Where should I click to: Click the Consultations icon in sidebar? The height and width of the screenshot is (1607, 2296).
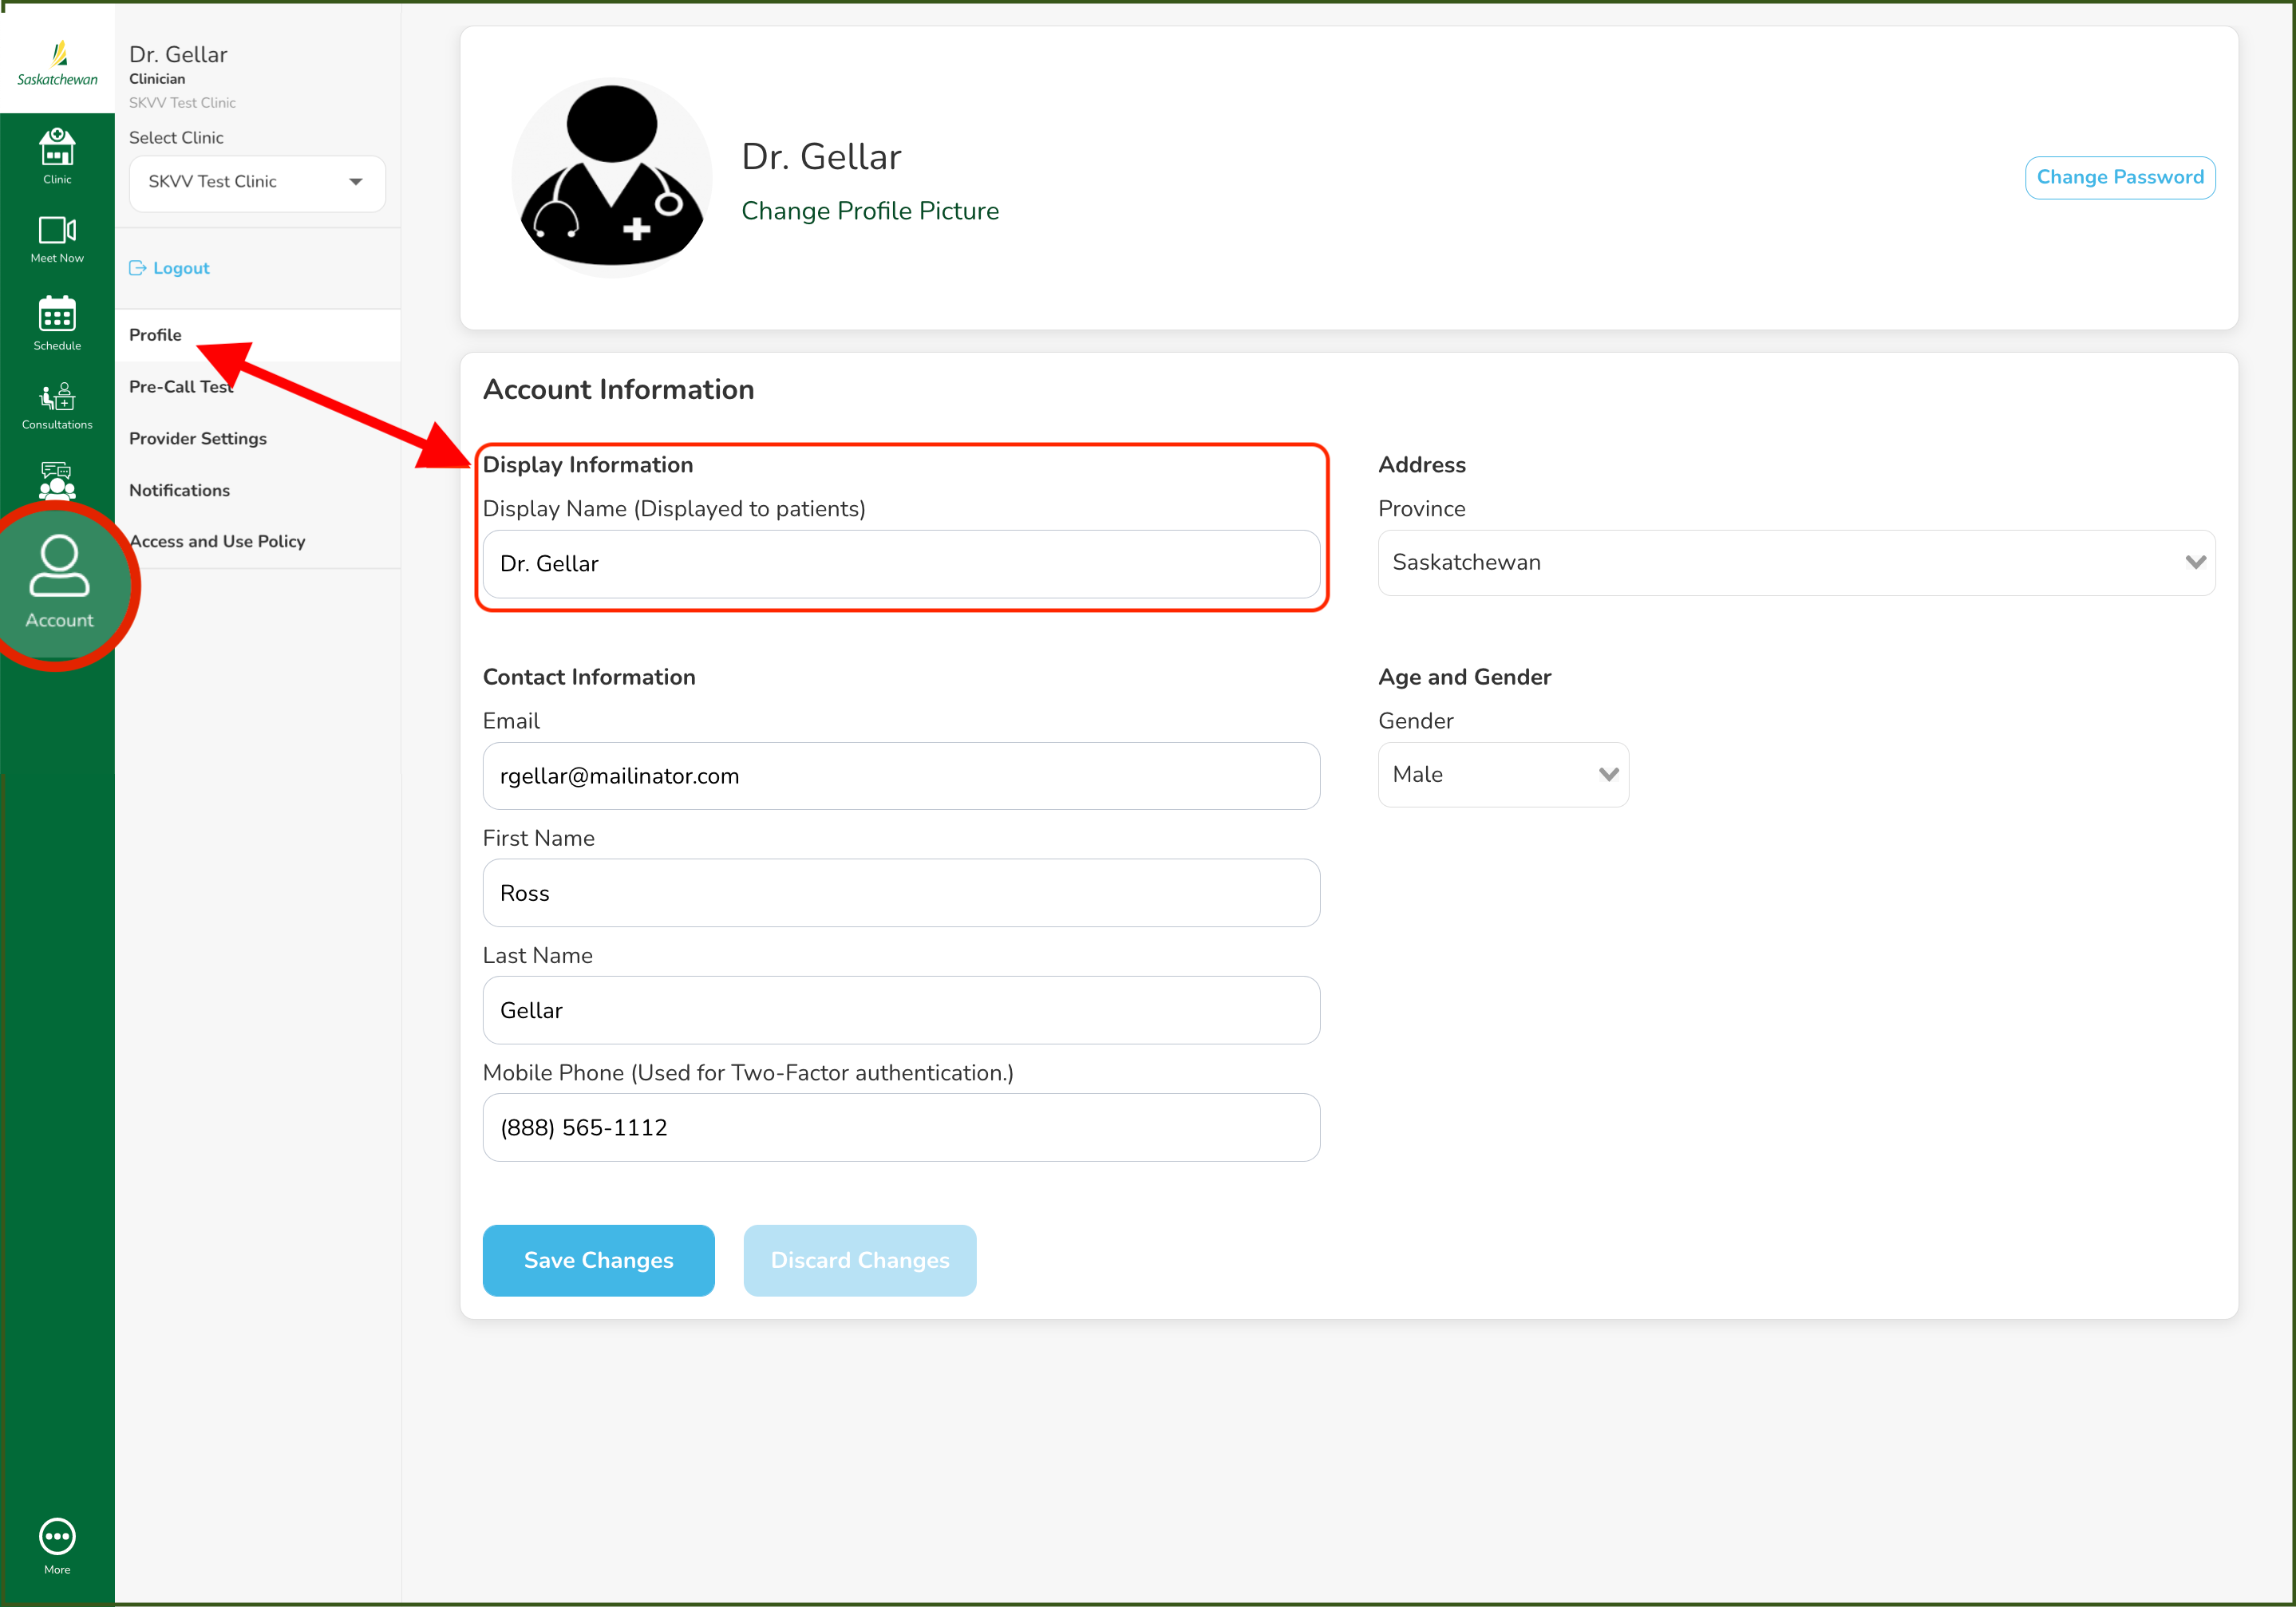click(57, 403)
